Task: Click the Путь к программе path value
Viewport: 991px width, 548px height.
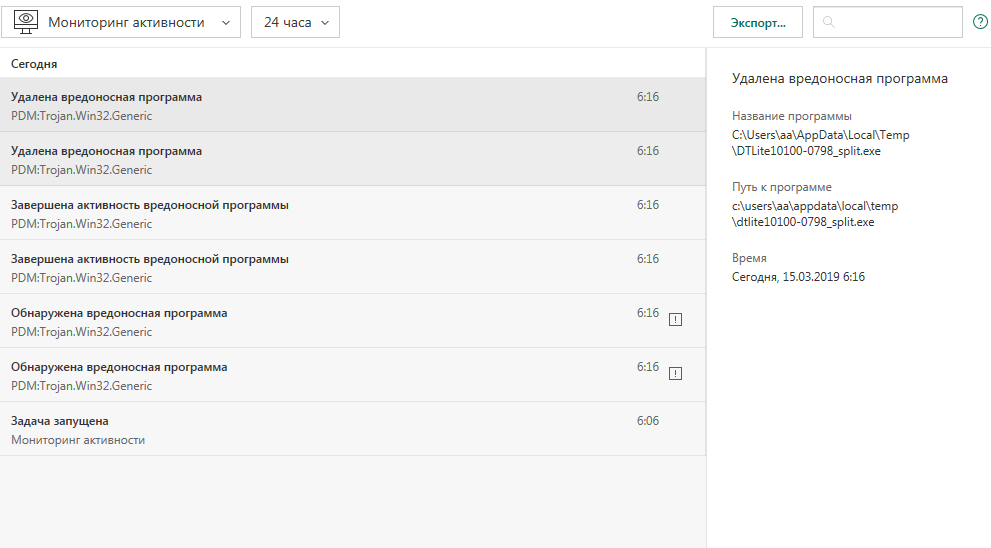Action: tap(815, 213)
